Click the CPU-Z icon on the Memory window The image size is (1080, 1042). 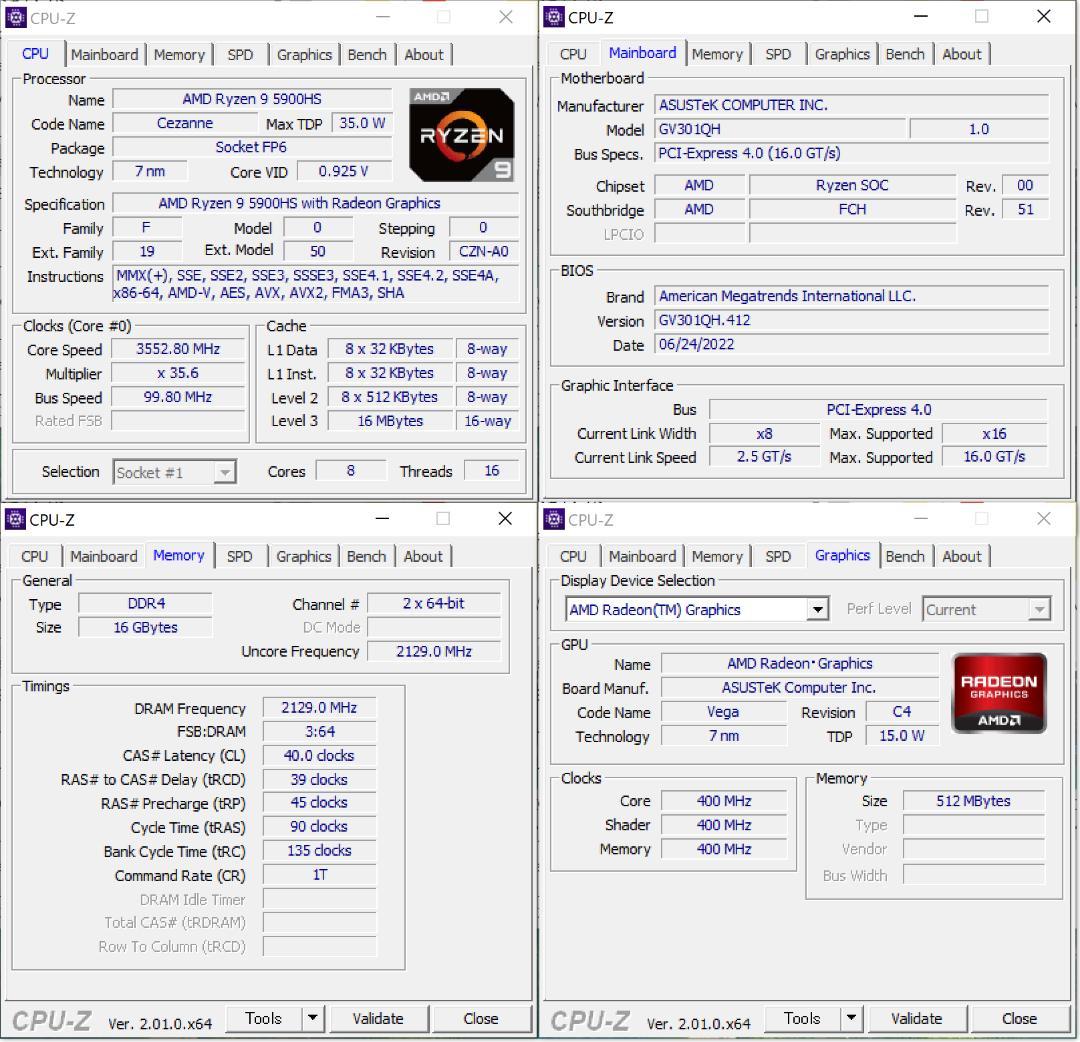click(16, 519)
